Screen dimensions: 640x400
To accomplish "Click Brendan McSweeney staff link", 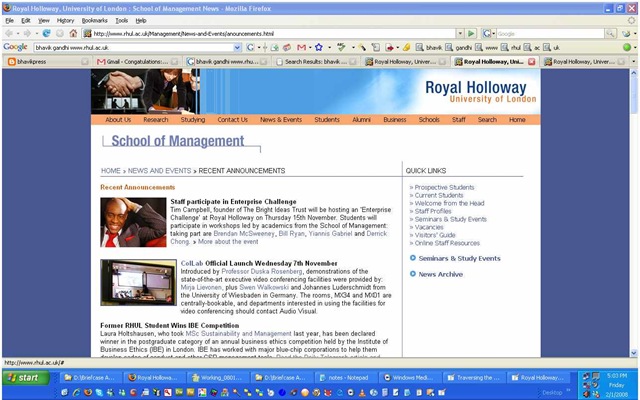I will click(244, 233).
